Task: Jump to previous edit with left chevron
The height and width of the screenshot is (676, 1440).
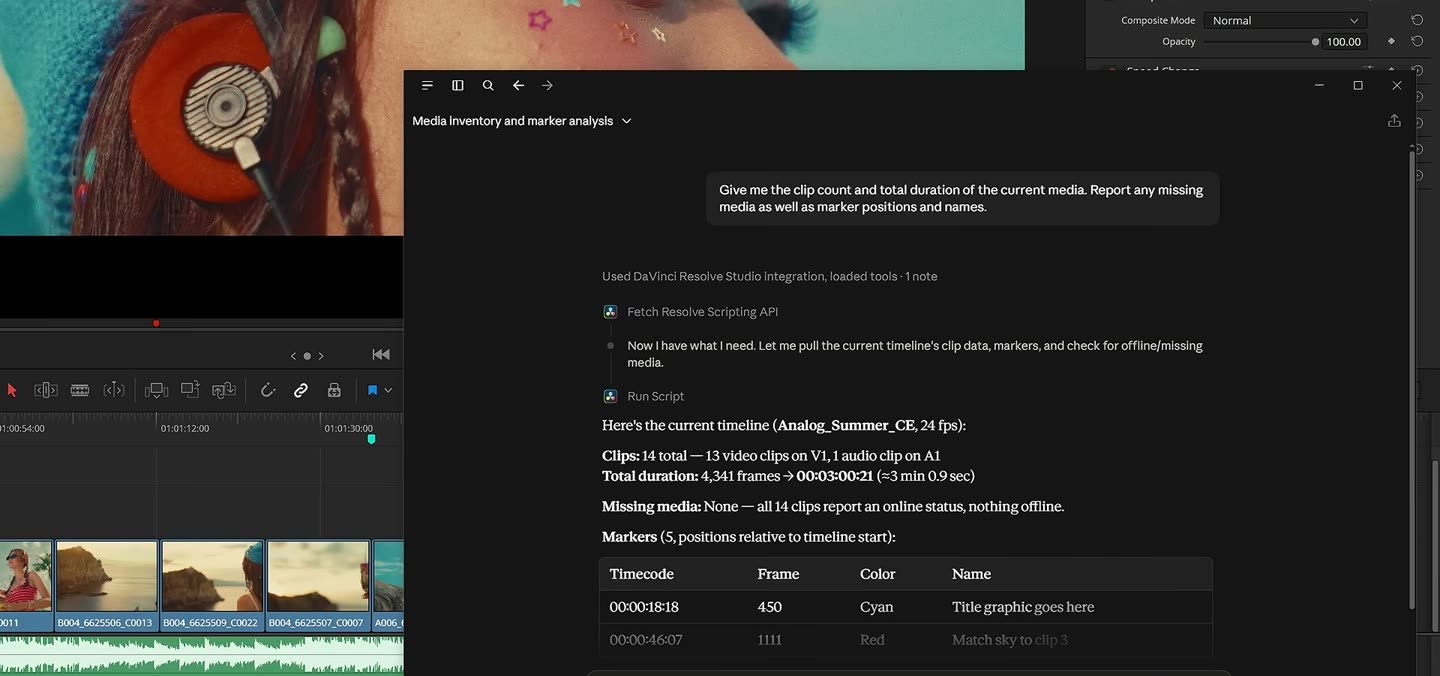Action: click(294, 355)
